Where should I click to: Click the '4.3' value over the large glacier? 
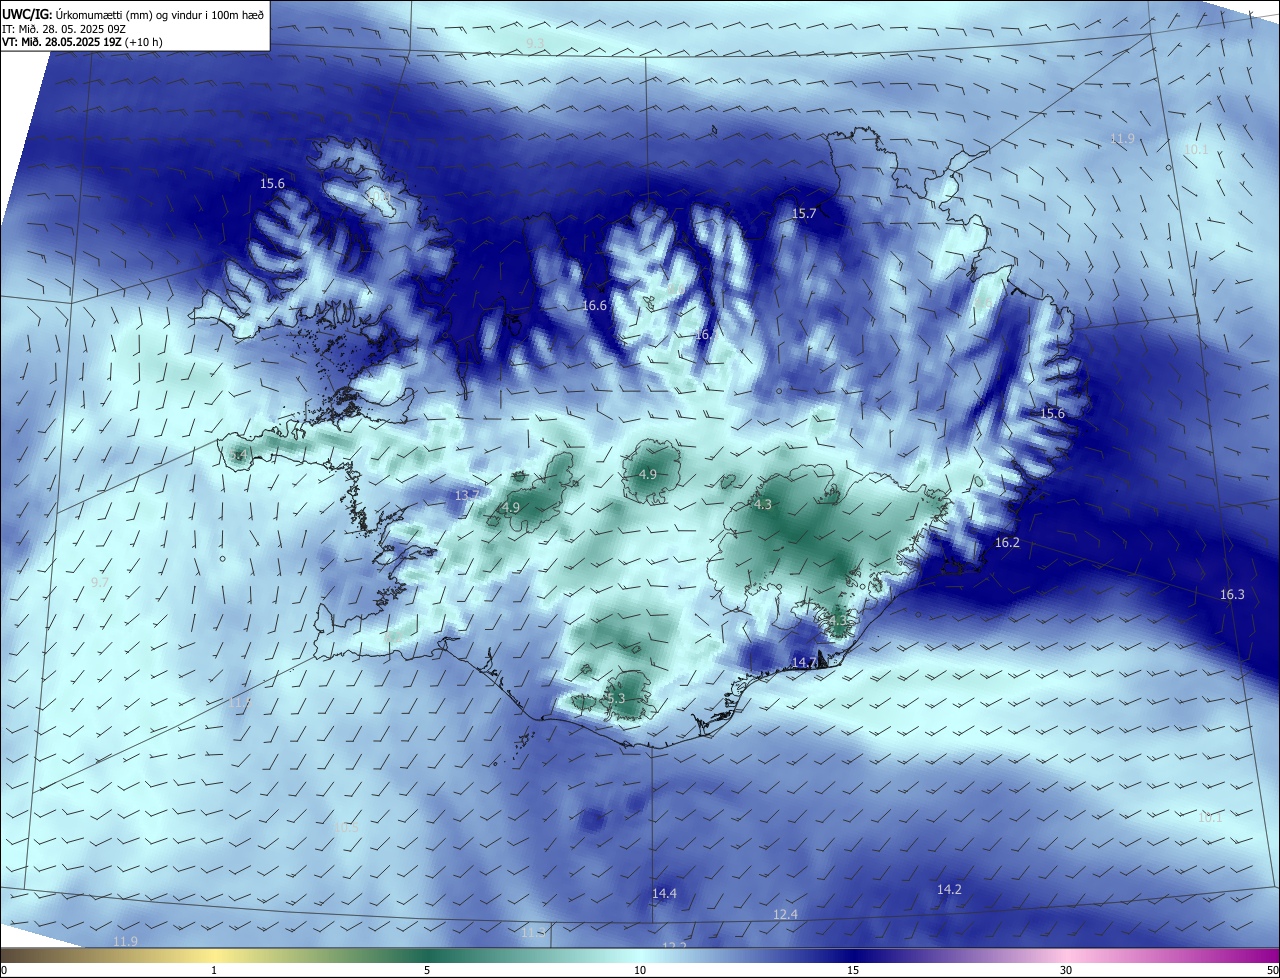click(x=763, y=505)
